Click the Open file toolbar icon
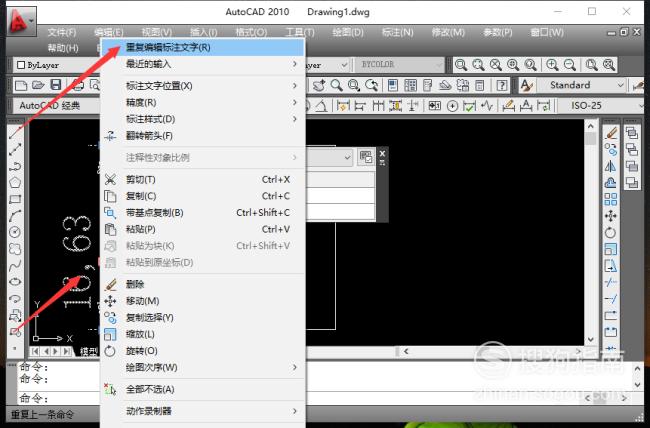 38,85
